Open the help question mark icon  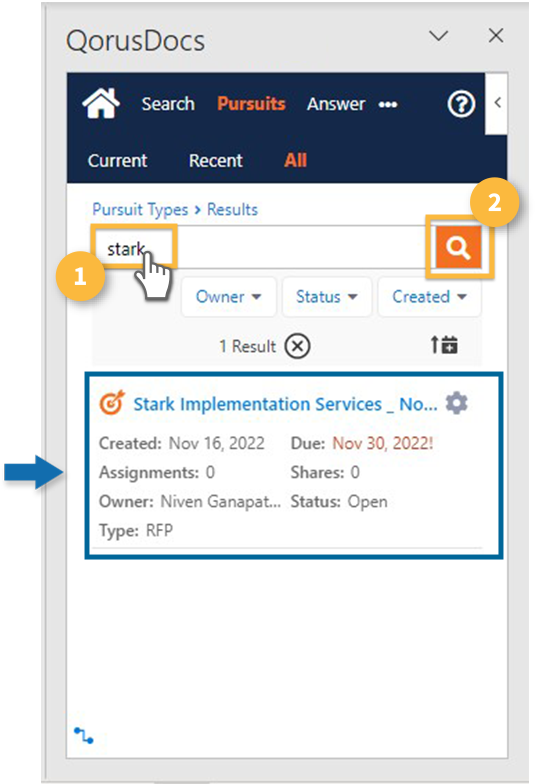point(460,104)
